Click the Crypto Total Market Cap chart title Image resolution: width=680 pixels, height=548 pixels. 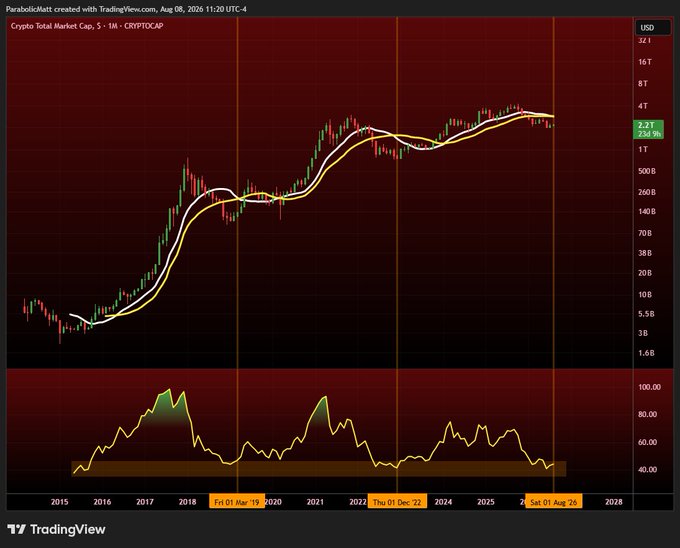[x=87, y=26]
